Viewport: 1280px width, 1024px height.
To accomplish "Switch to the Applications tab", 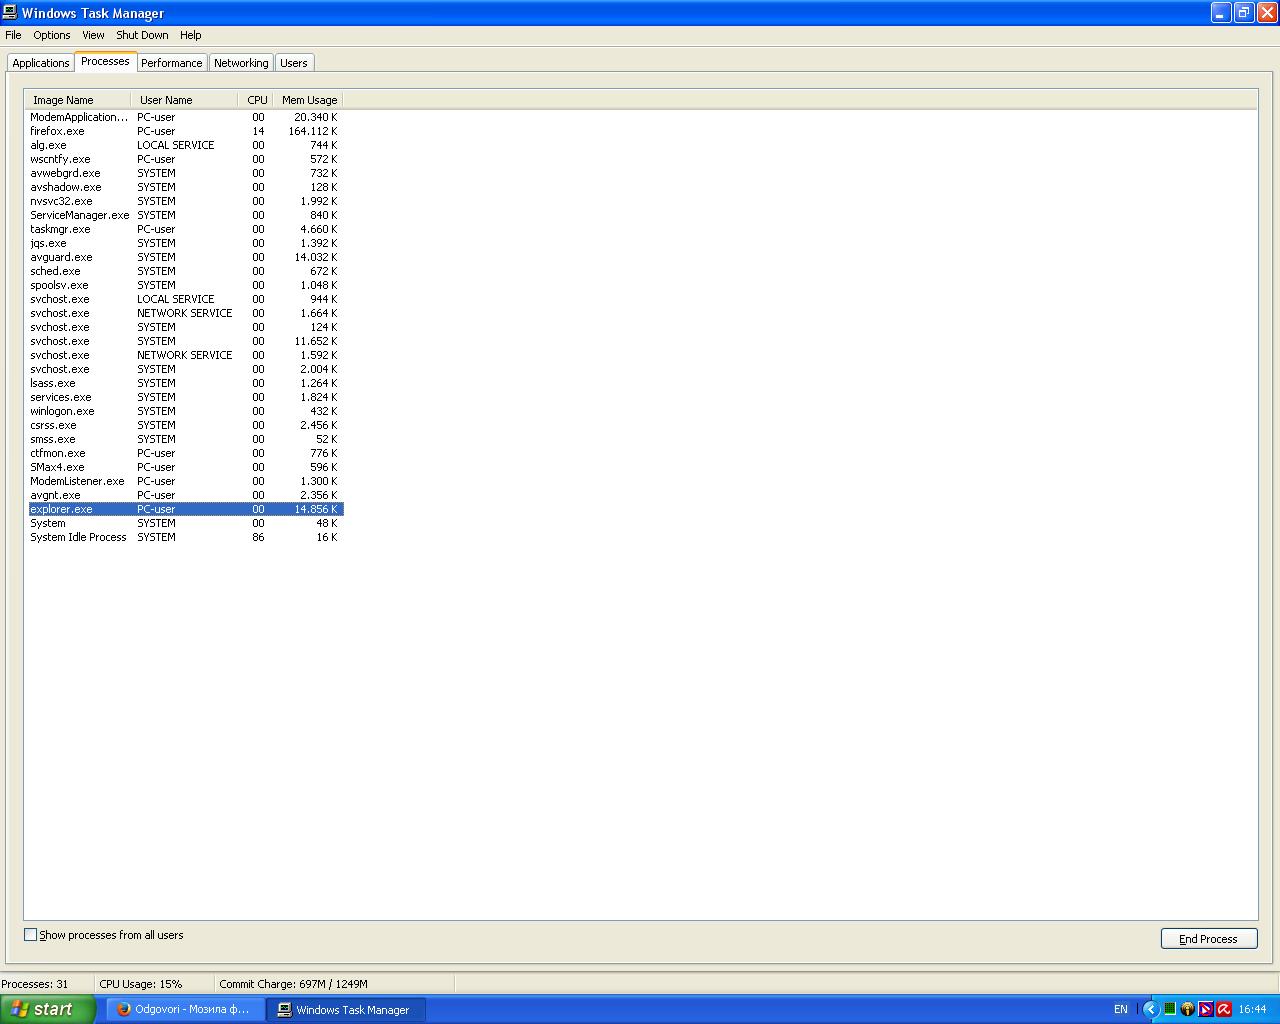I will coord(41,63).
